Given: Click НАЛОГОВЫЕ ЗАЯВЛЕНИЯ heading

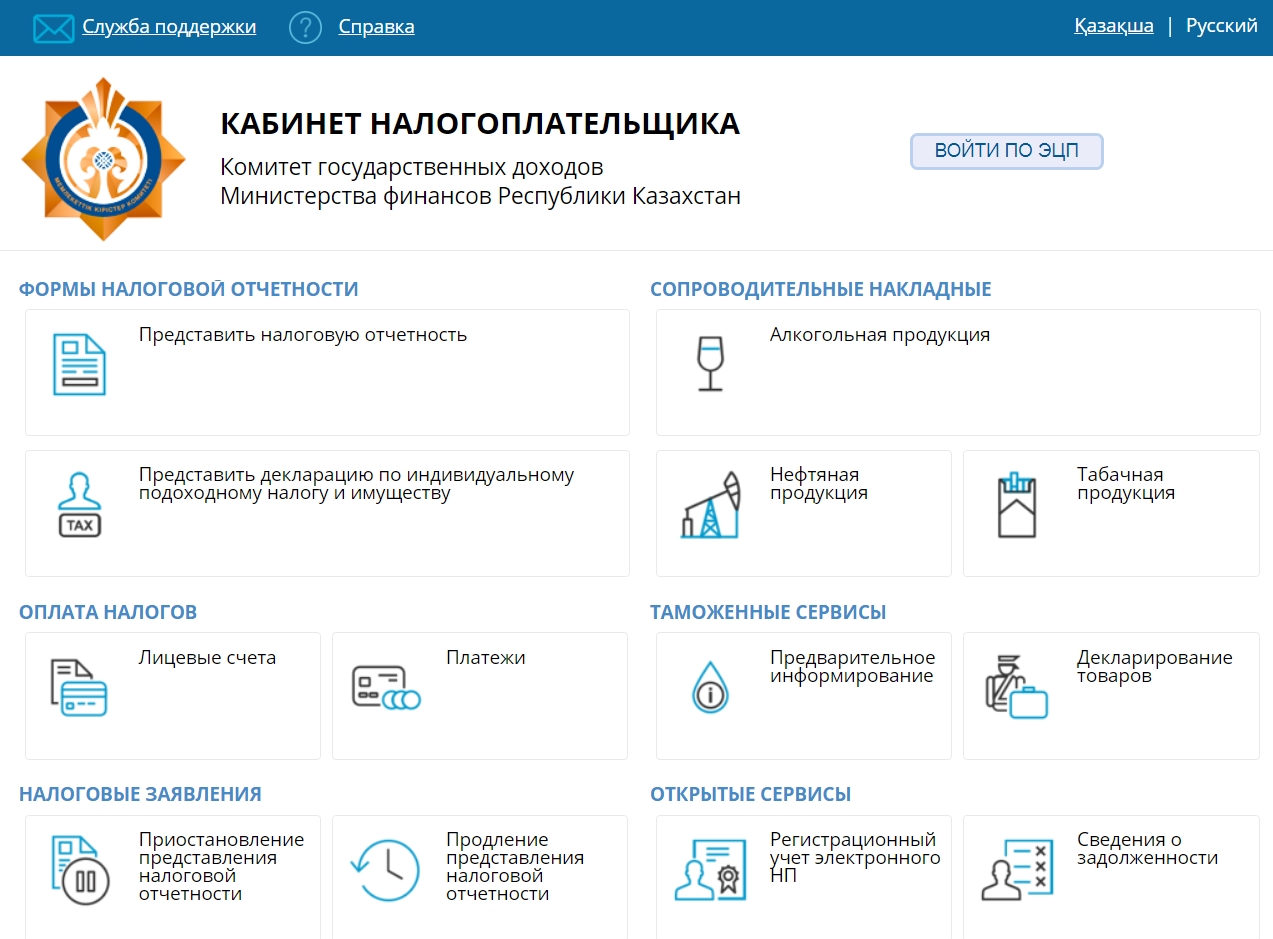Looking at the screenshot, I should [x=140, y=795].
